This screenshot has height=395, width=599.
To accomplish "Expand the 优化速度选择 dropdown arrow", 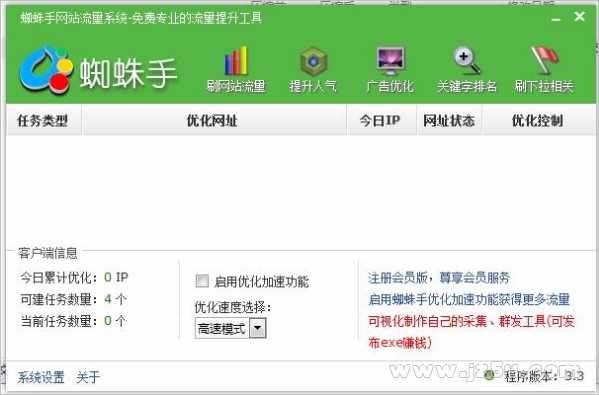I will (x=258, y=328).
